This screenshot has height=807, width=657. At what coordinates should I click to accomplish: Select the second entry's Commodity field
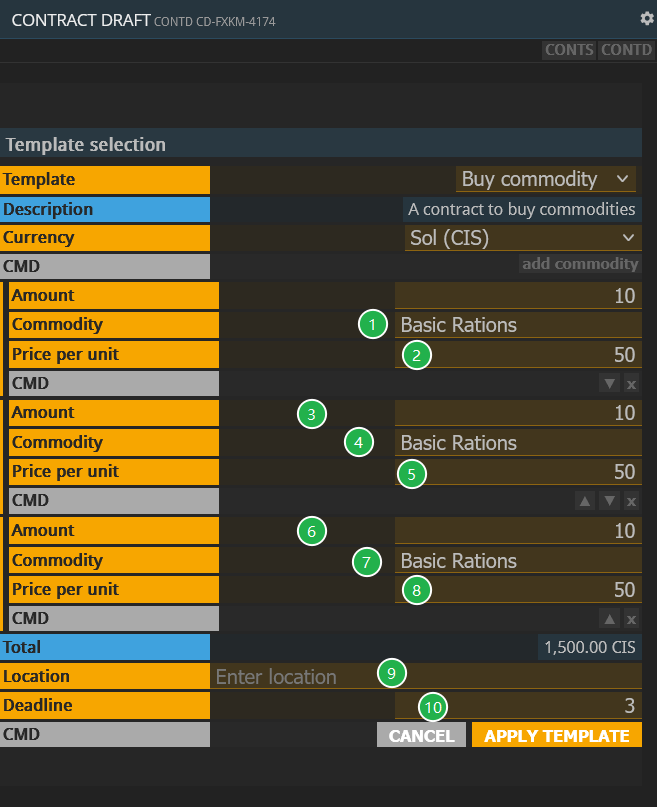(x=517, y=443)
